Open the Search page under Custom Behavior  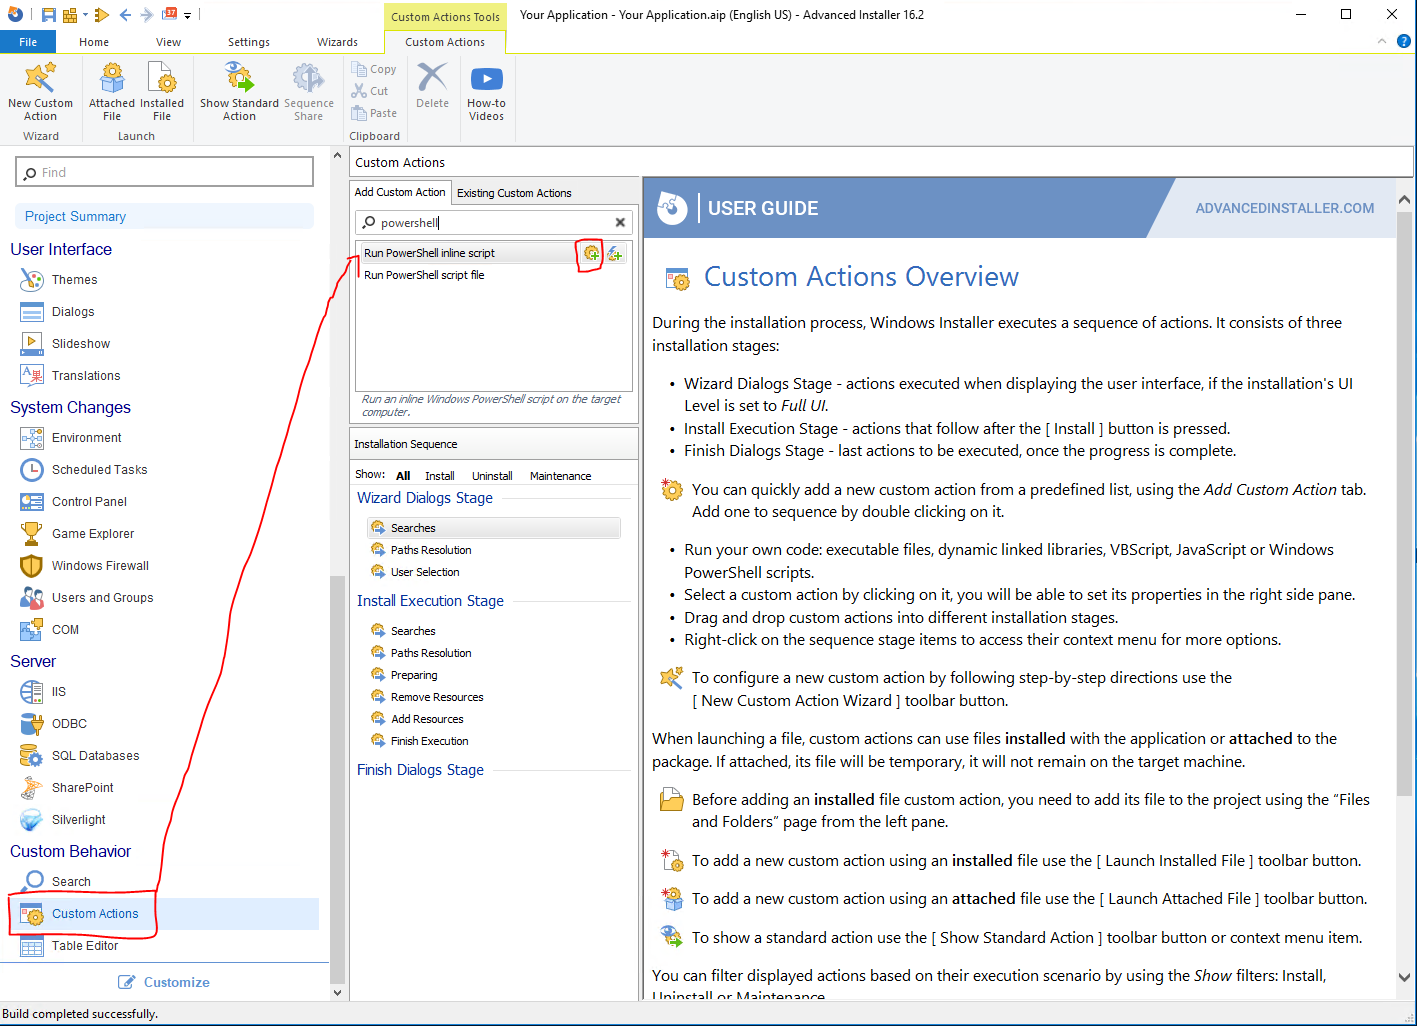click(71, 882)
